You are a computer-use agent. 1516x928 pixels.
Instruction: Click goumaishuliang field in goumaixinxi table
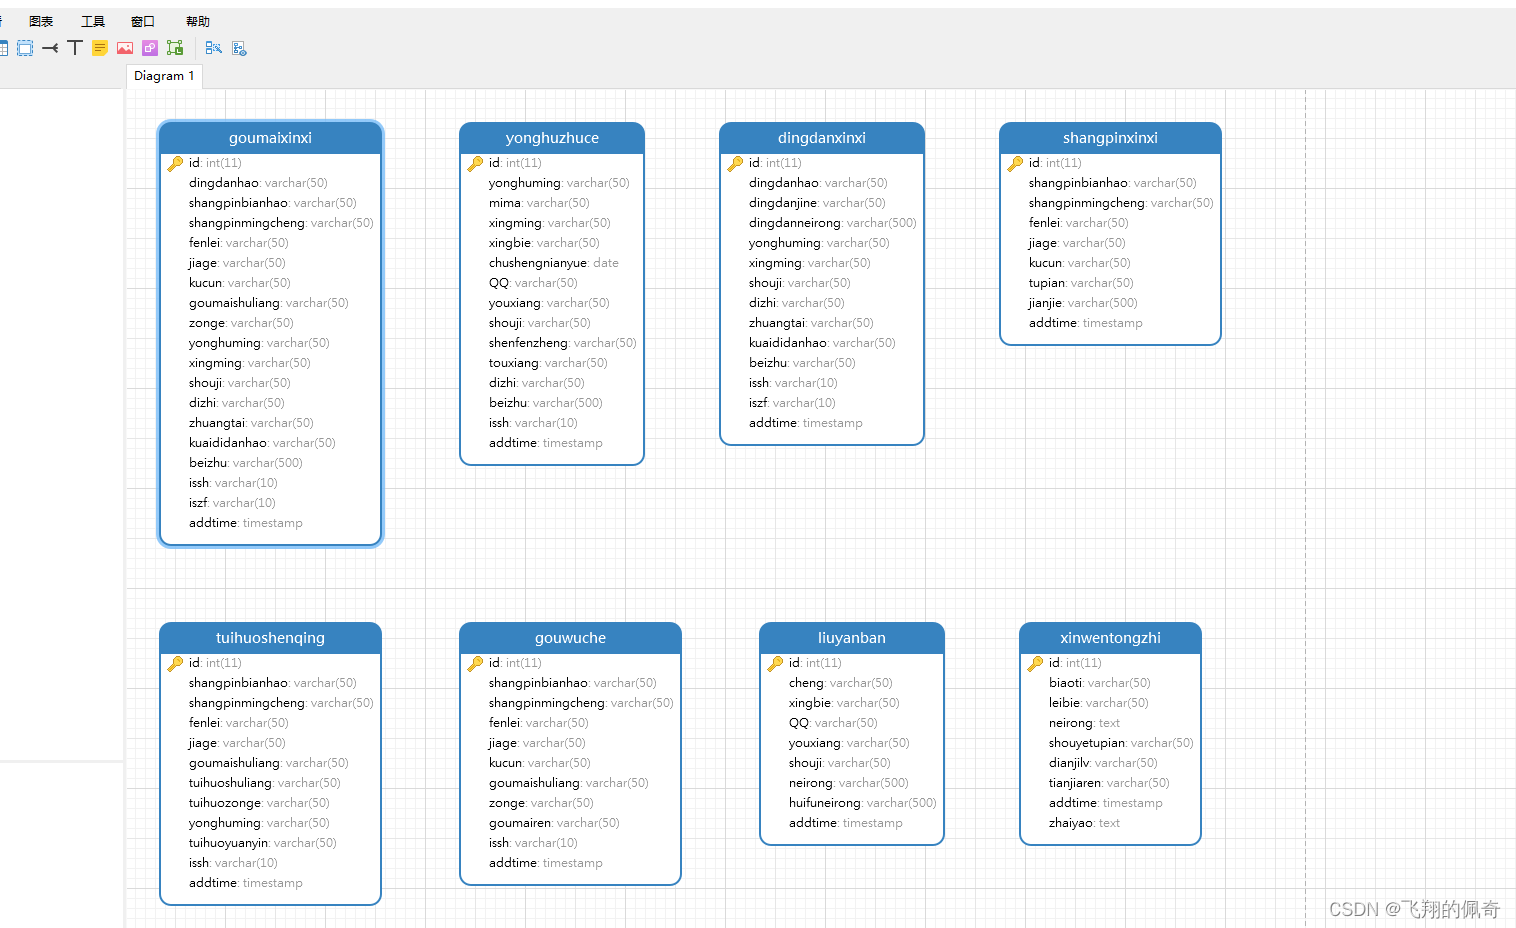click(x=269, y=303)
